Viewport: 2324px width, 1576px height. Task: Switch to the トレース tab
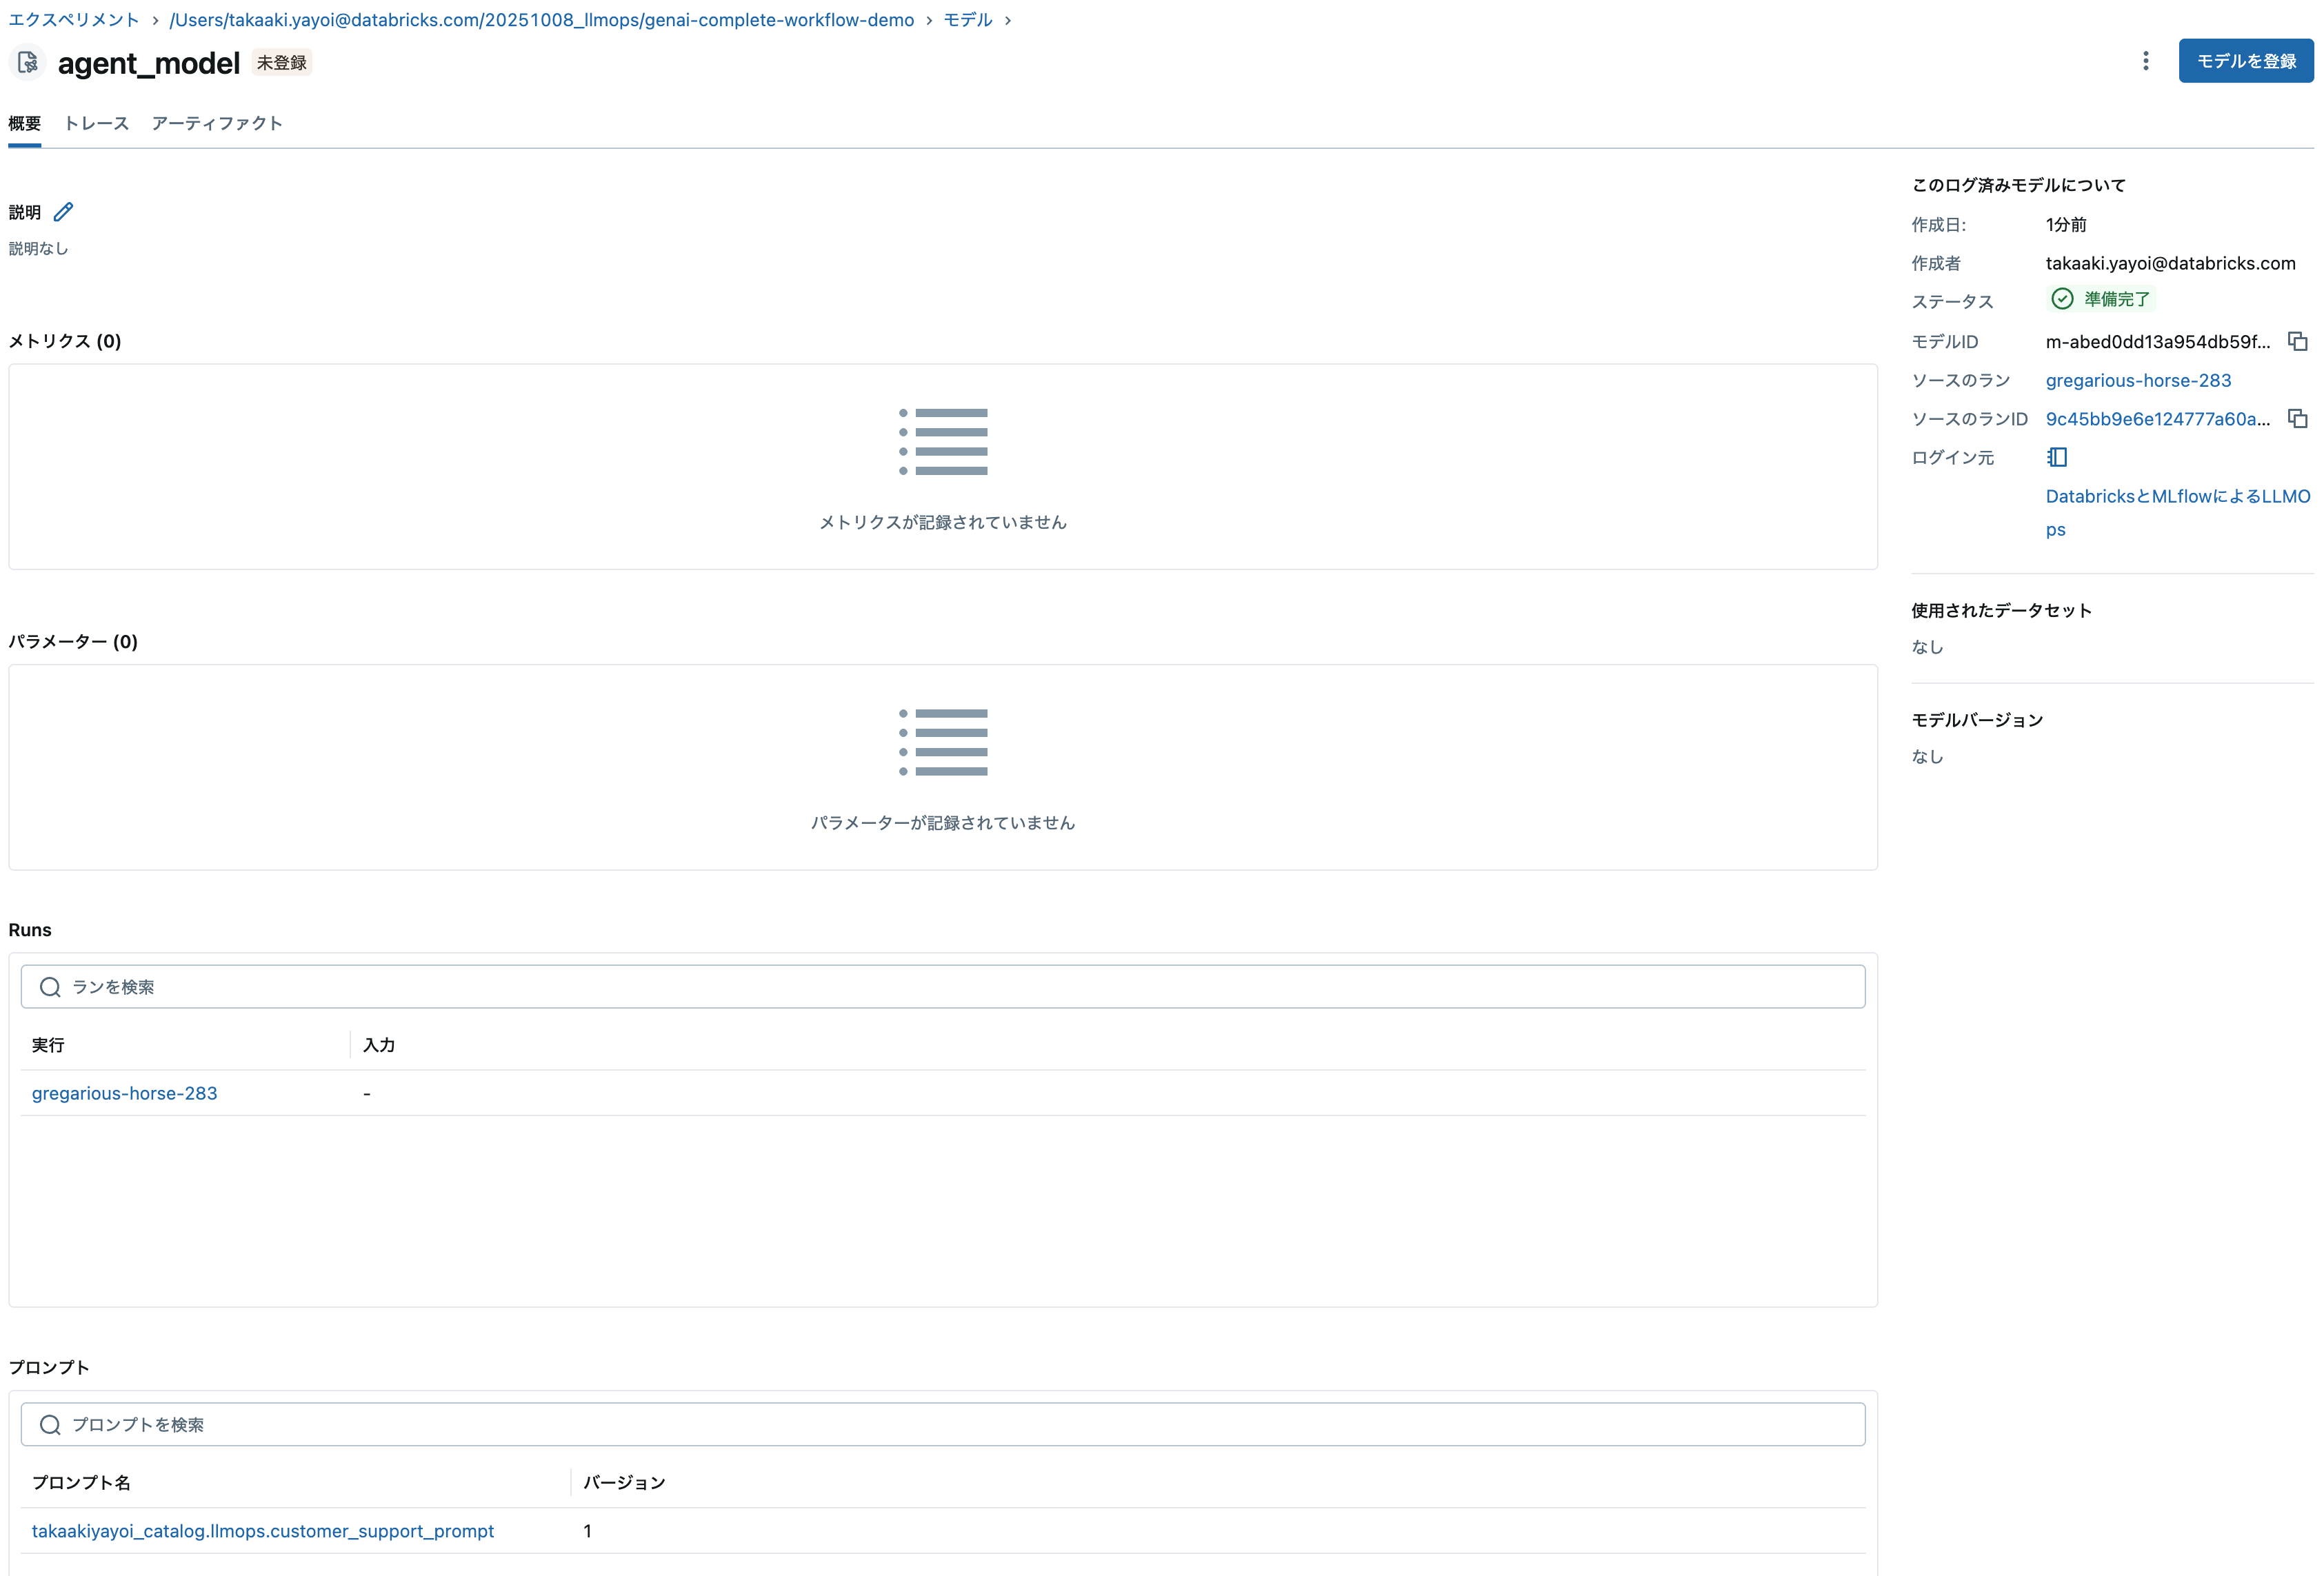coord(96,123)
